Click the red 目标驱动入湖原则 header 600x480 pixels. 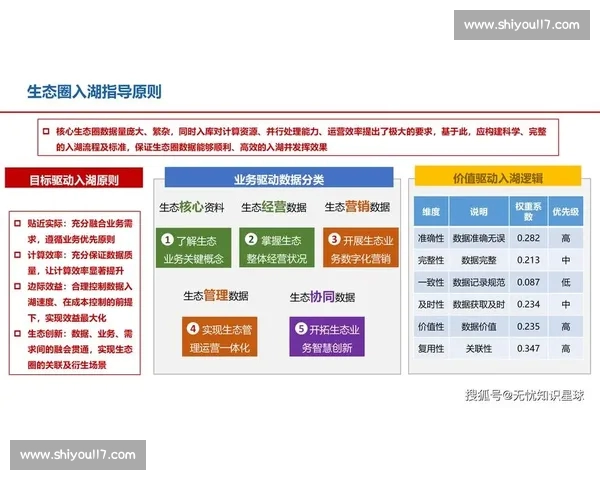(x=74, y=178)
